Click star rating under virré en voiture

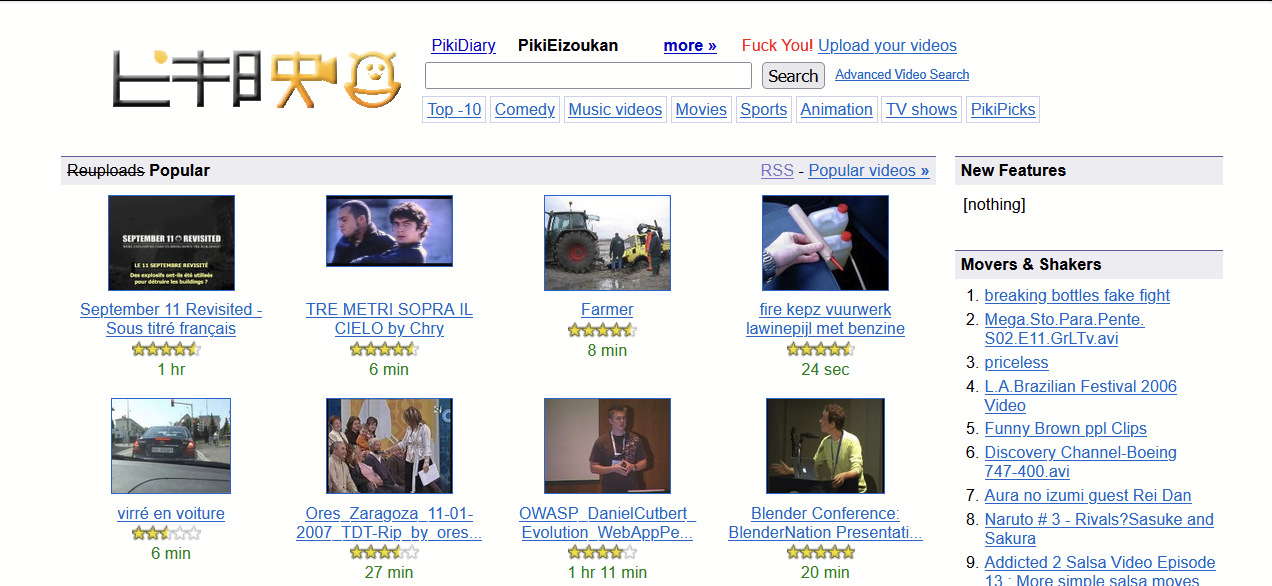[166, 533]
